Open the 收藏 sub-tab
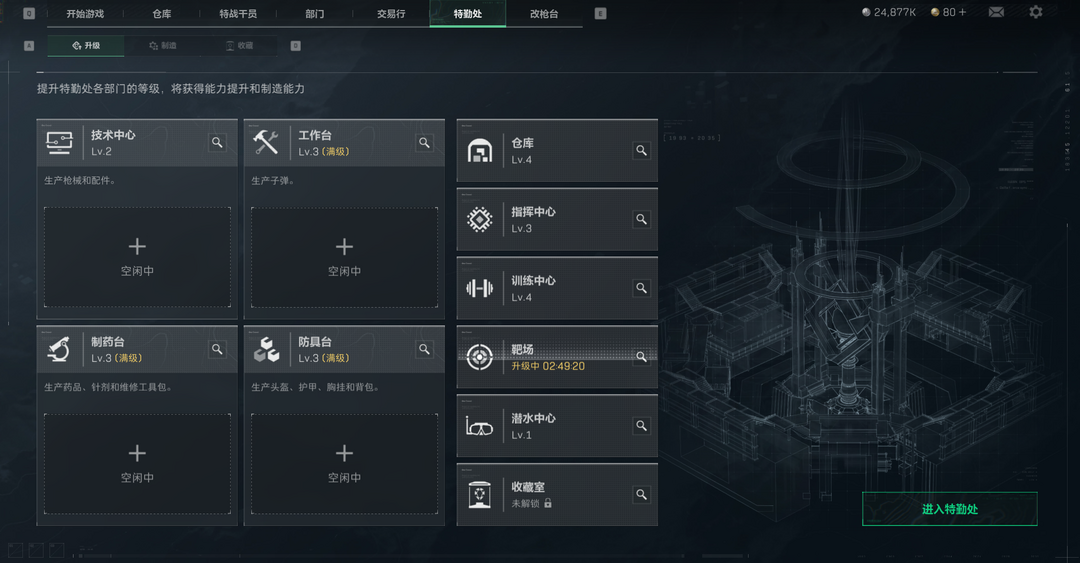The width and height of the screenshot is (1080, 563). pos(240,45)
